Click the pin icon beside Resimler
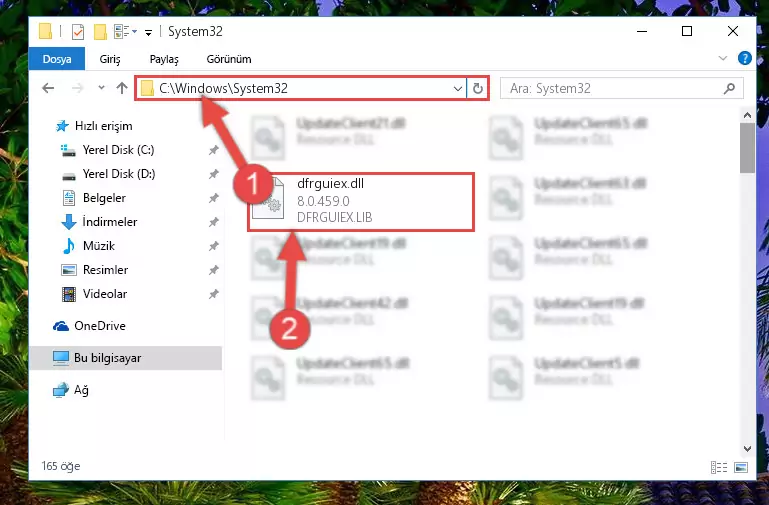Viewport: 769px width, 505px height. [213, 270]
